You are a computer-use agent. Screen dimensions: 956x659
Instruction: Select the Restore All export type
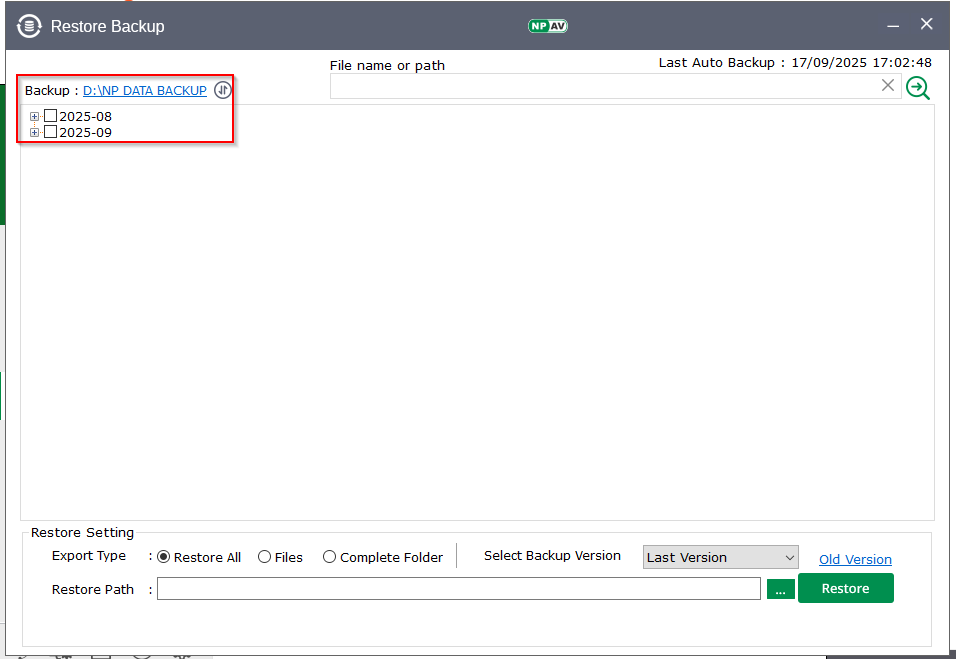pos(165,557)
